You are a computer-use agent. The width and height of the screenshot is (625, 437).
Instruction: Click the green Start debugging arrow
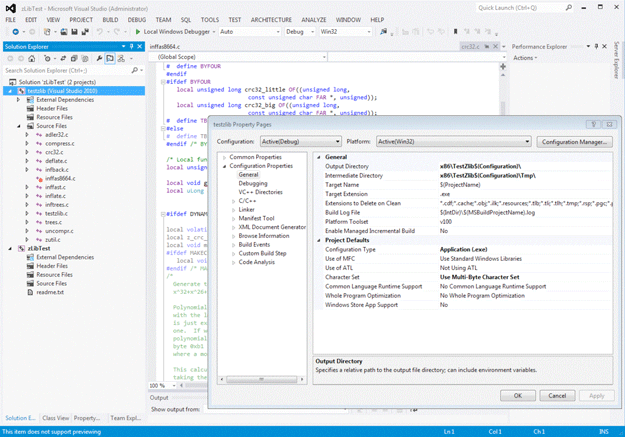point(138,32)
